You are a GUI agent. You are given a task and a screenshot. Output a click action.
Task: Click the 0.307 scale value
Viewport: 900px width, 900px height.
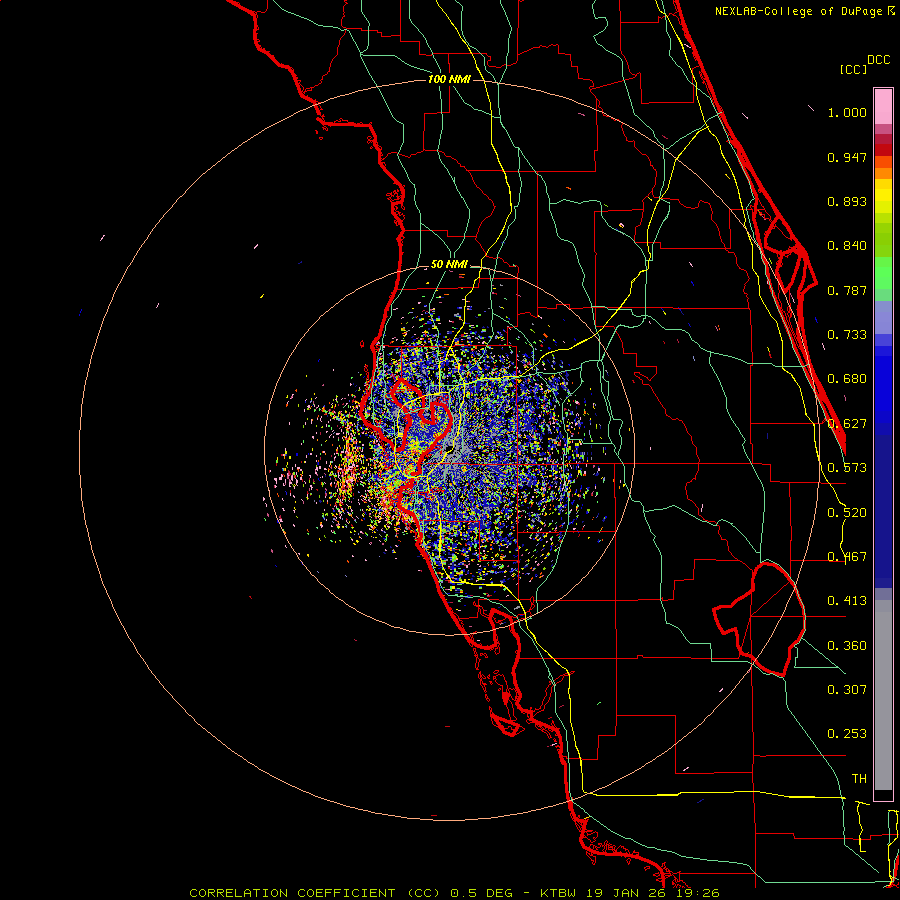847,690
